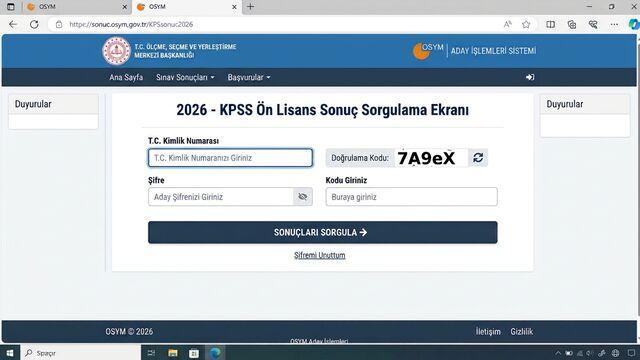Click the browser back arrow
640x360 pixels.
pos(13,24)
